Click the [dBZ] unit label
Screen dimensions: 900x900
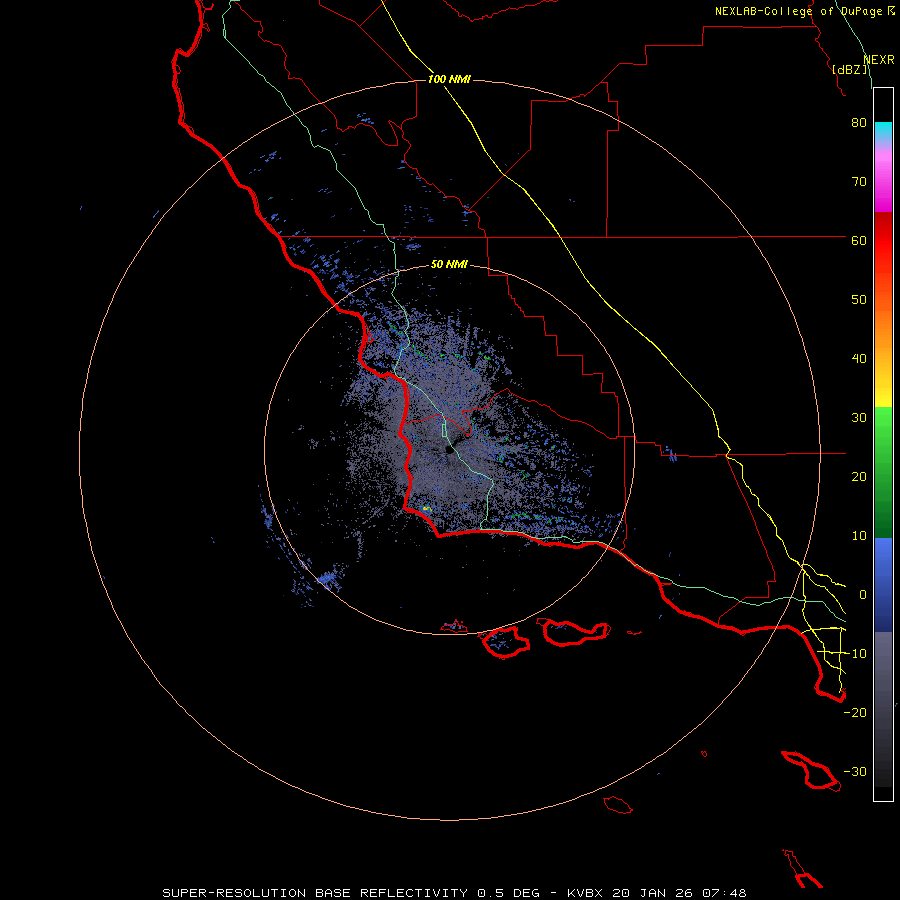click(x=849, y=69)
